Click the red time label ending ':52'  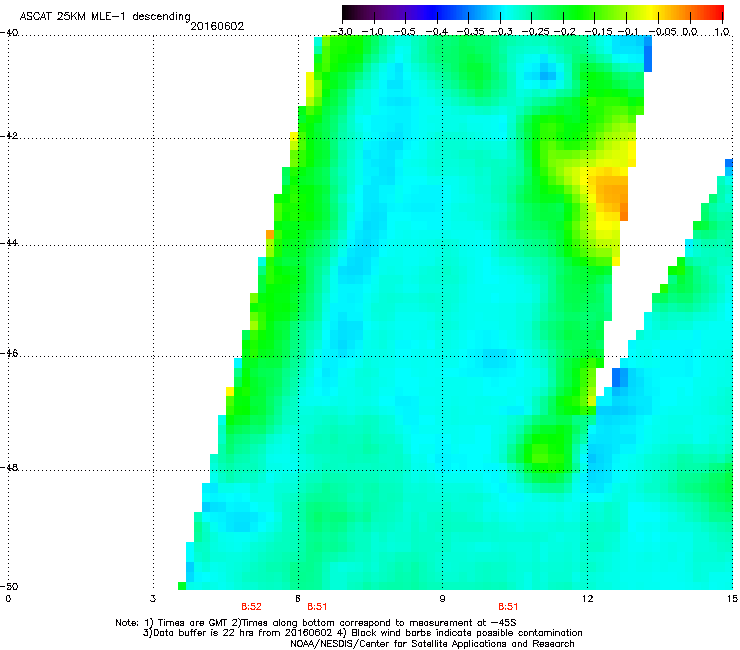(x=251, y=607)
